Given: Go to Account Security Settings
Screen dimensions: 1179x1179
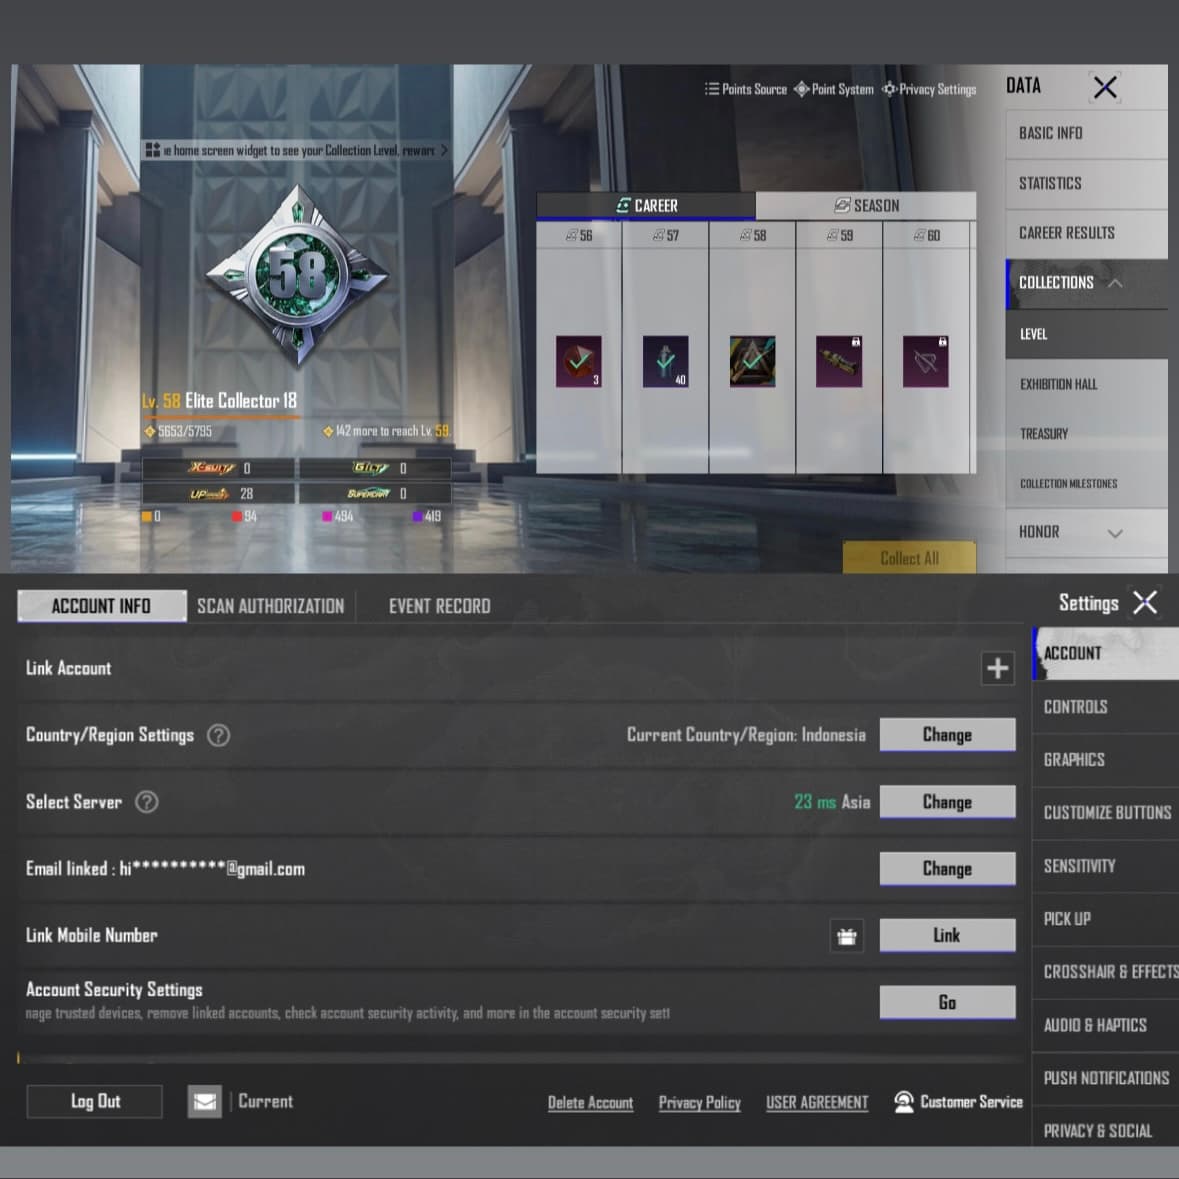Looking at the screenshot, I should tap(947, 1002).
